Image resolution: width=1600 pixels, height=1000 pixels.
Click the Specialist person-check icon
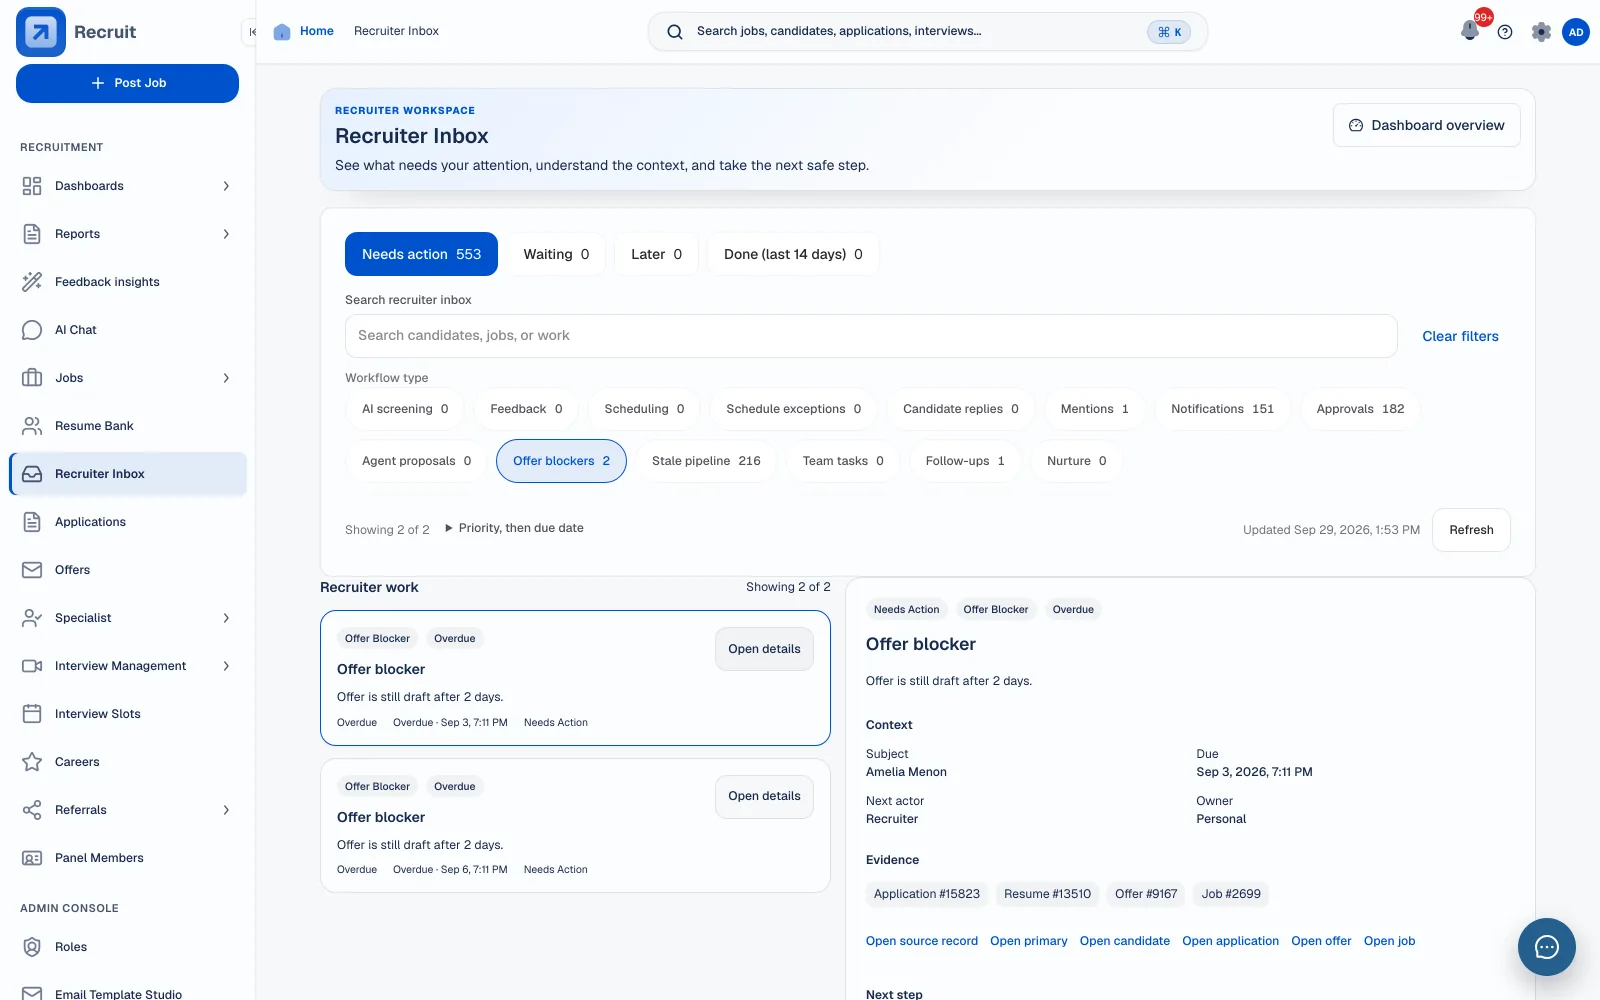(32, 618)
